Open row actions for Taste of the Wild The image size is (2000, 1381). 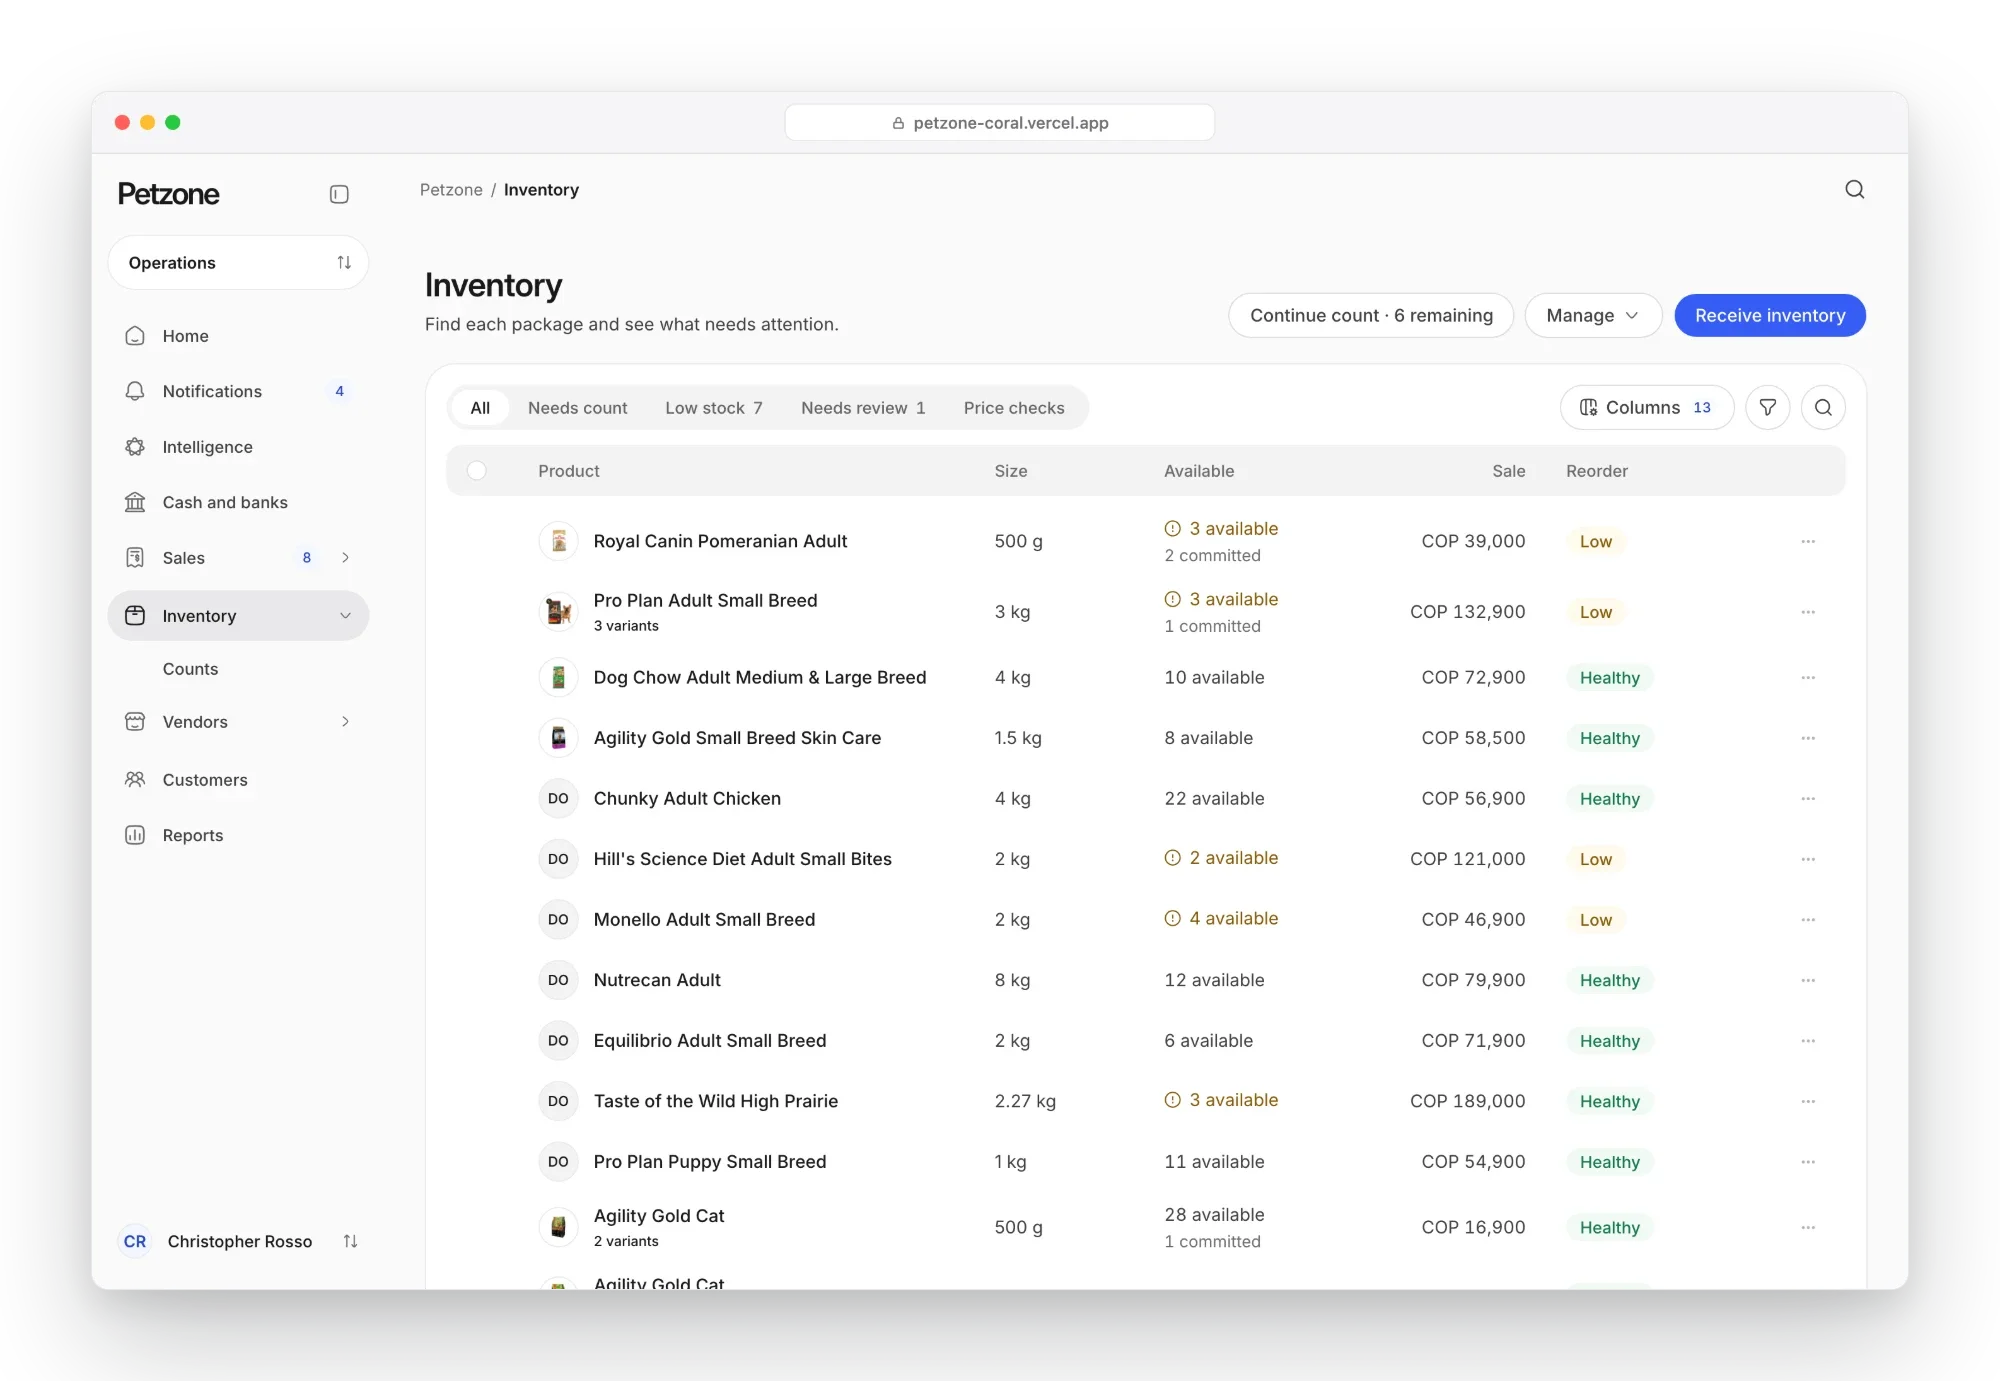[x=1808, y=1101]
